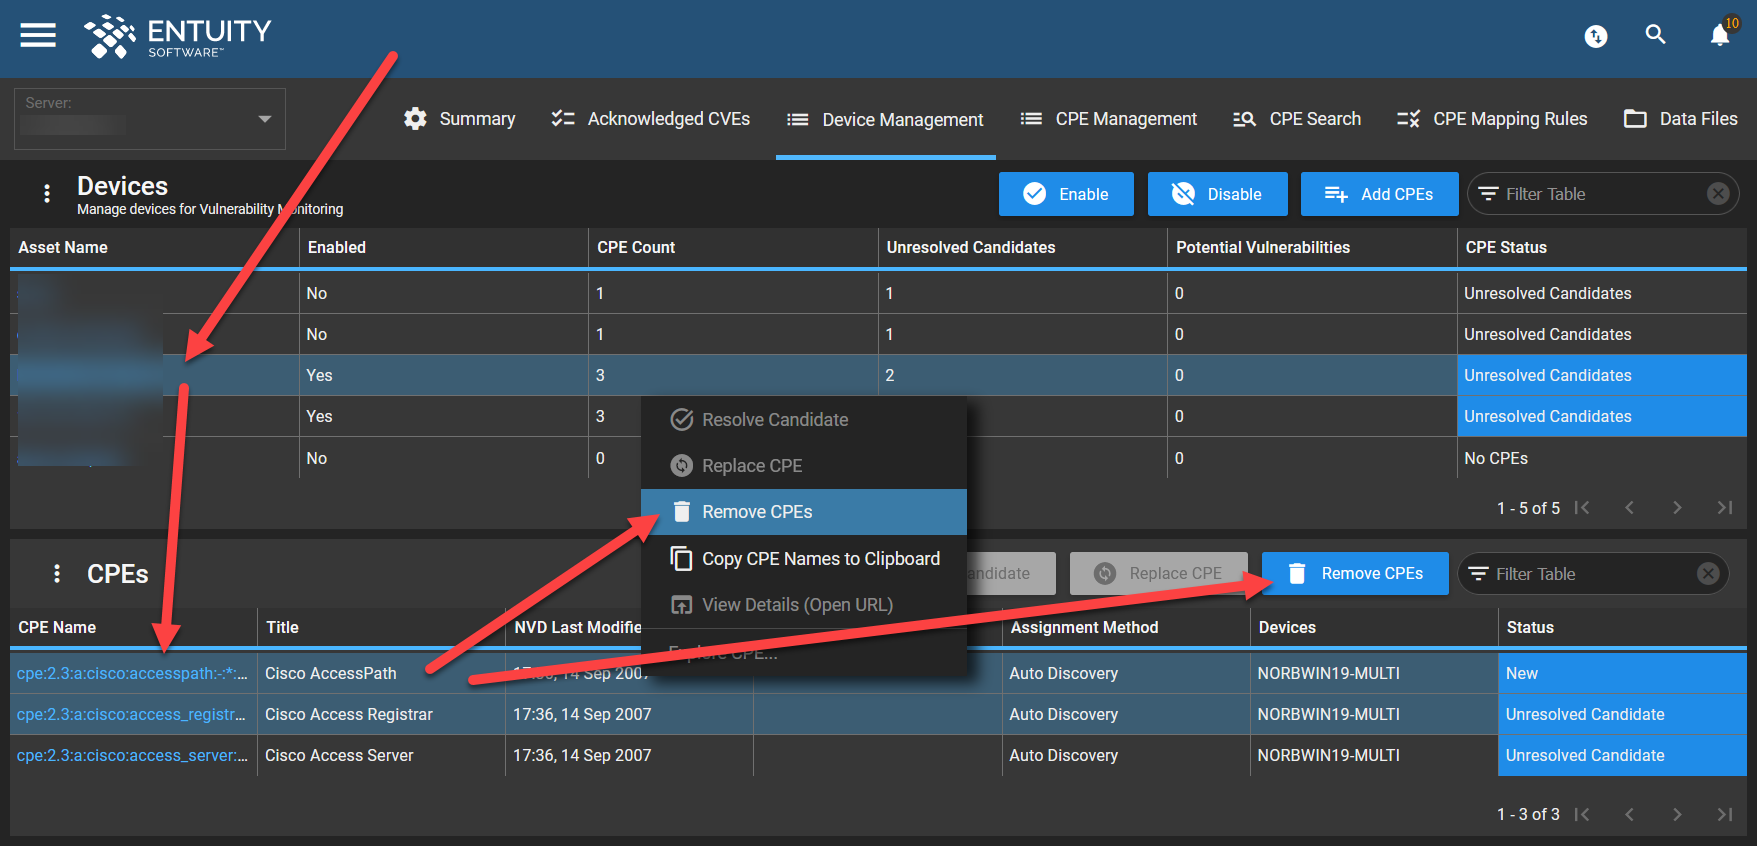Sort CPEs by CPE Name column
Screen dimensions: 1757x846
[x=133, y=627]
